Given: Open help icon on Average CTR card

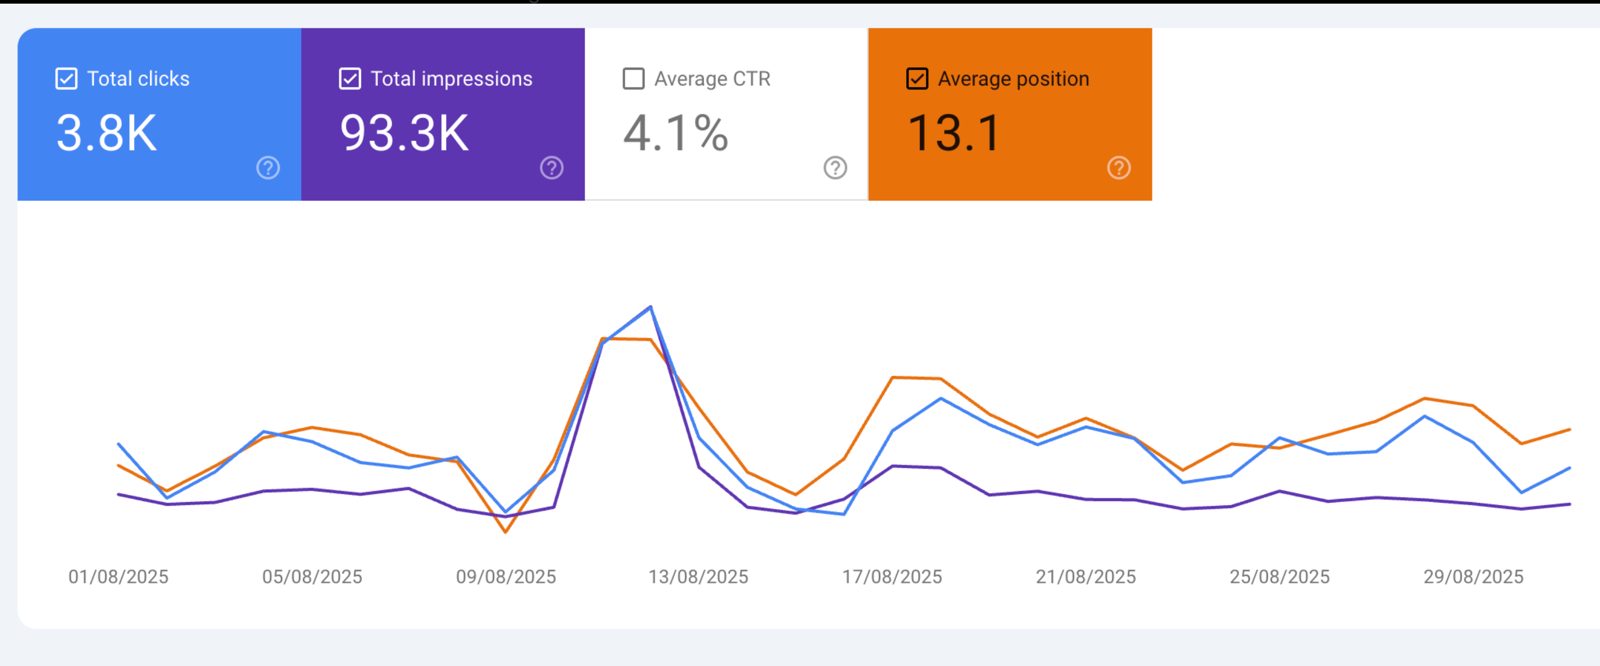Looking at the screenshot, I should 835,168.
